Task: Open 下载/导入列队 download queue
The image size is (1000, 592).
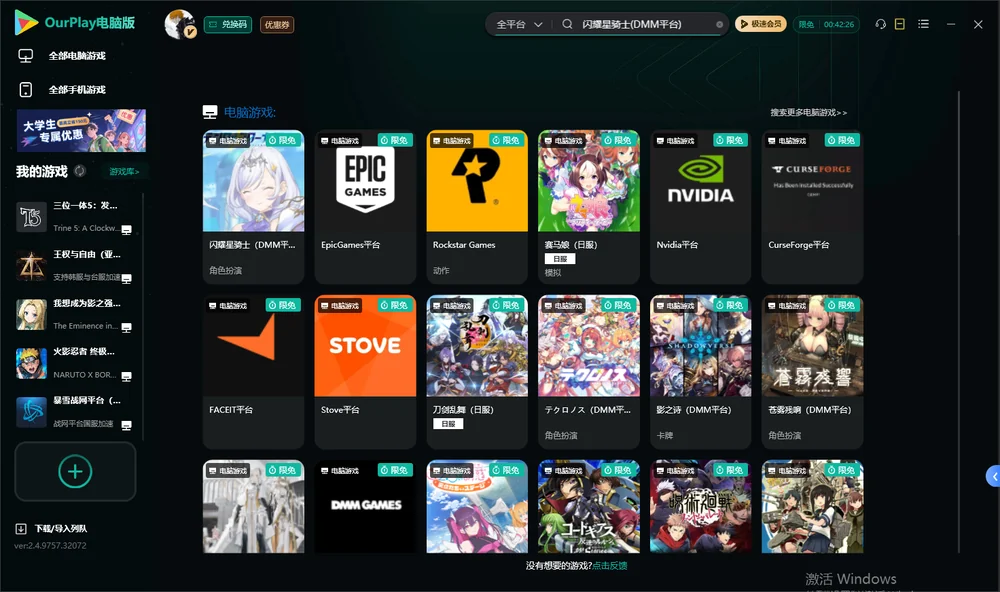Action: pyautogui.click(x=52, y=529)
